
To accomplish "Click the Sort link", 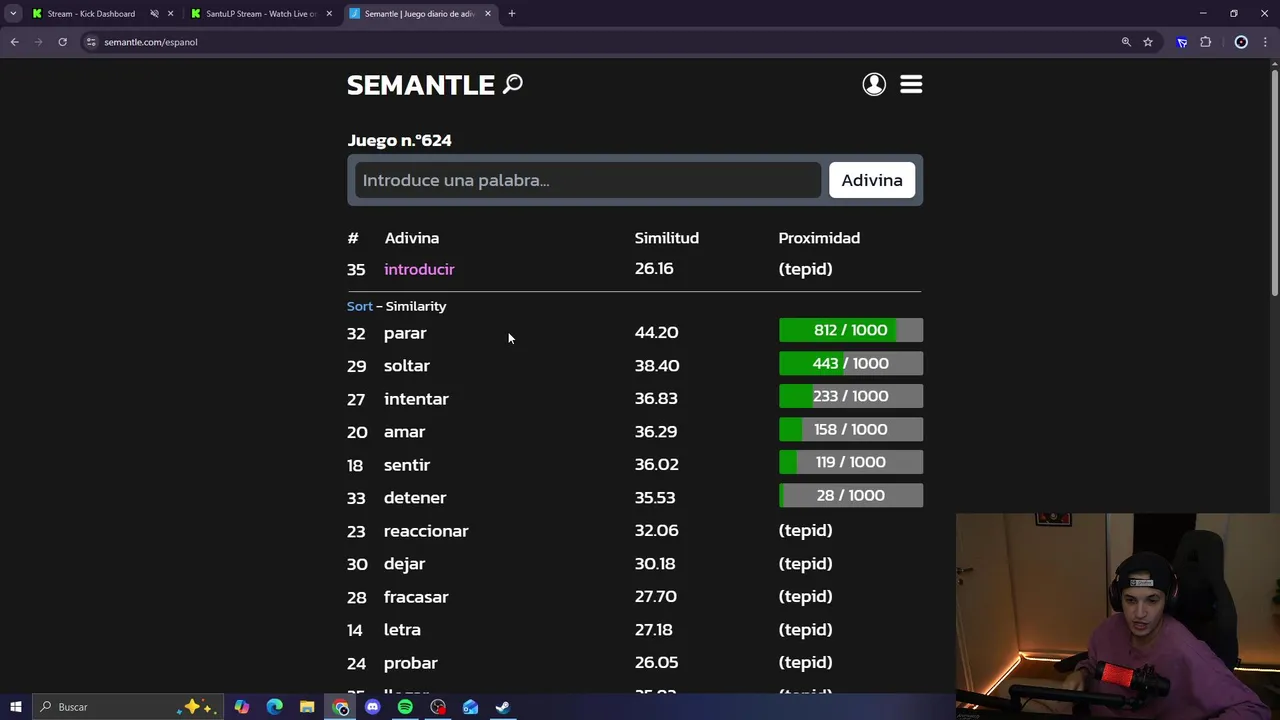I will [x=359, y=306].
